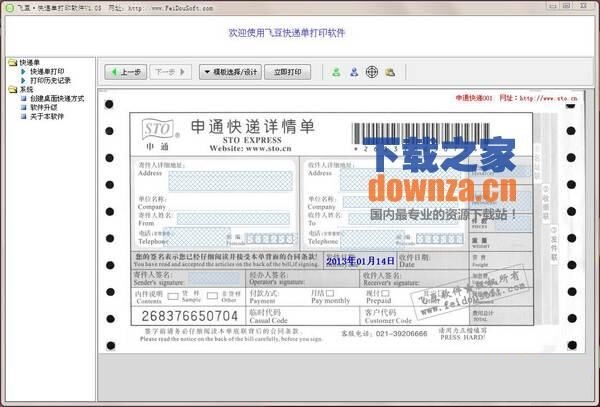The width and height of the screenshot is (600, 407).
Task: Click the sender postcode boxes
Action: pos(269,239)
